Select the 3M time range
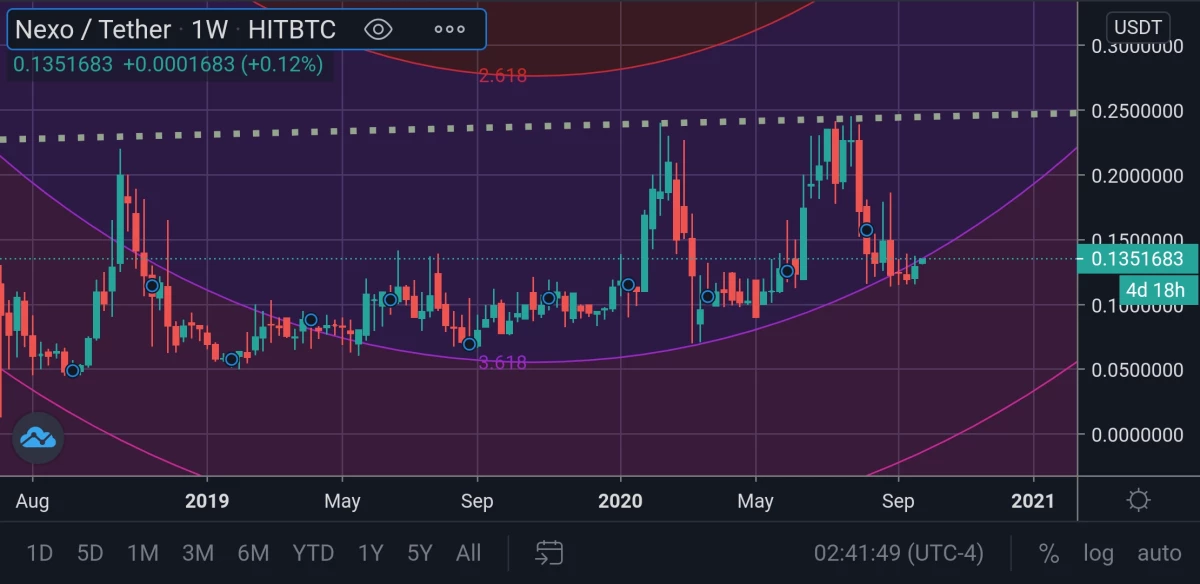This screenshot has width=1200, height=584. pyautogui.click(x=198, y=553)
